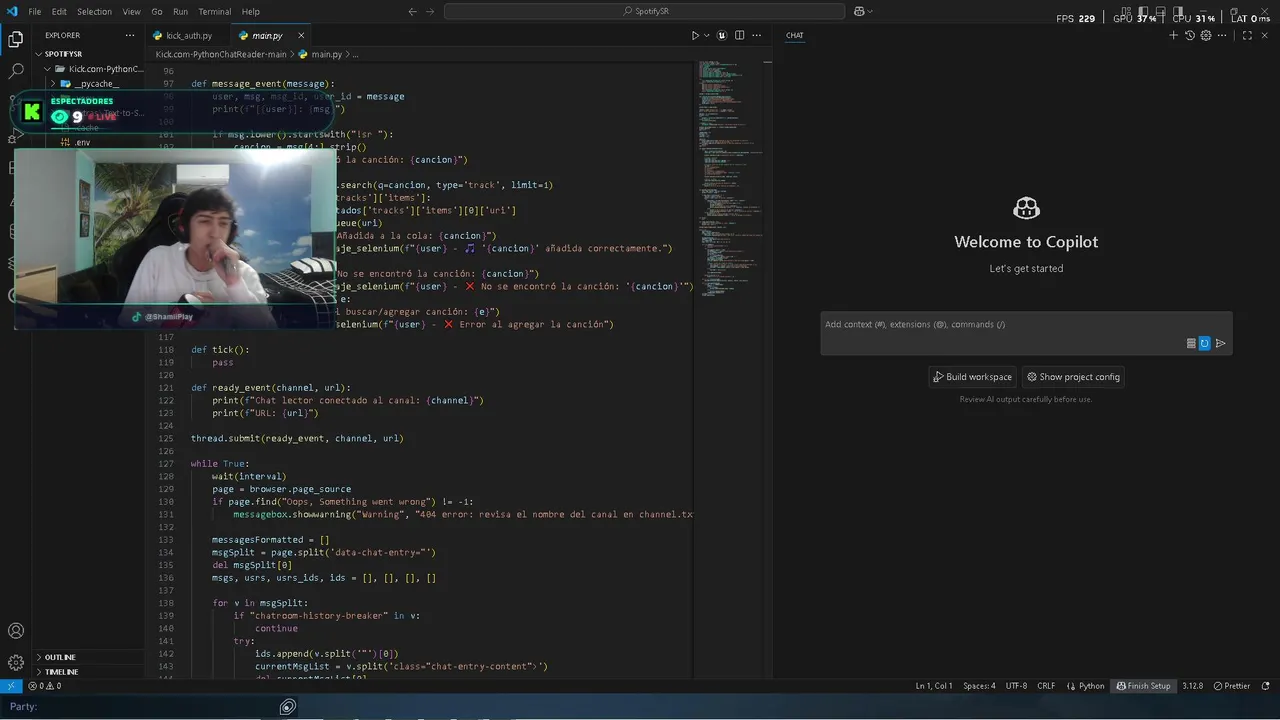Change line endings via CRLF
Image resolution: width=1280 pixels, height=720 pixels.
coord(1046,686)
